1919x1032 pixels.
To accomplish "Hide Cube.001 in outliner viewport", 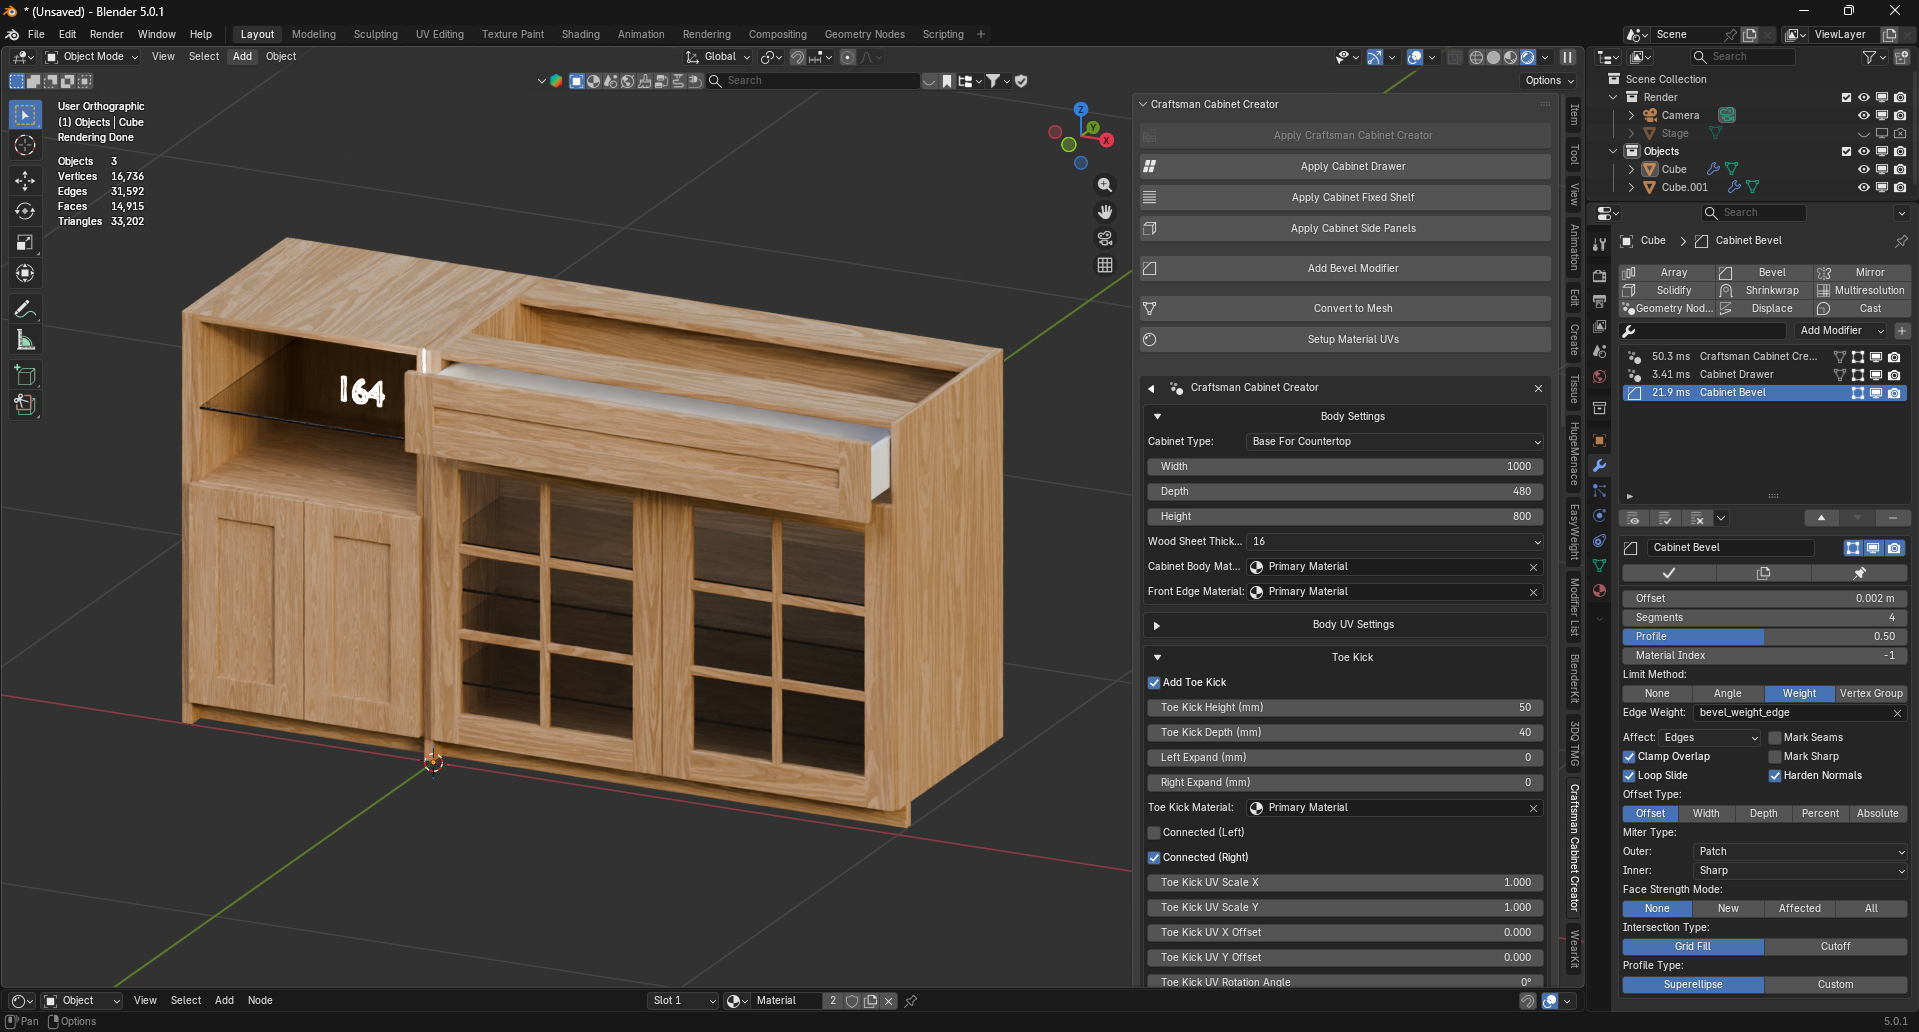I will [x=1864, y=187].
